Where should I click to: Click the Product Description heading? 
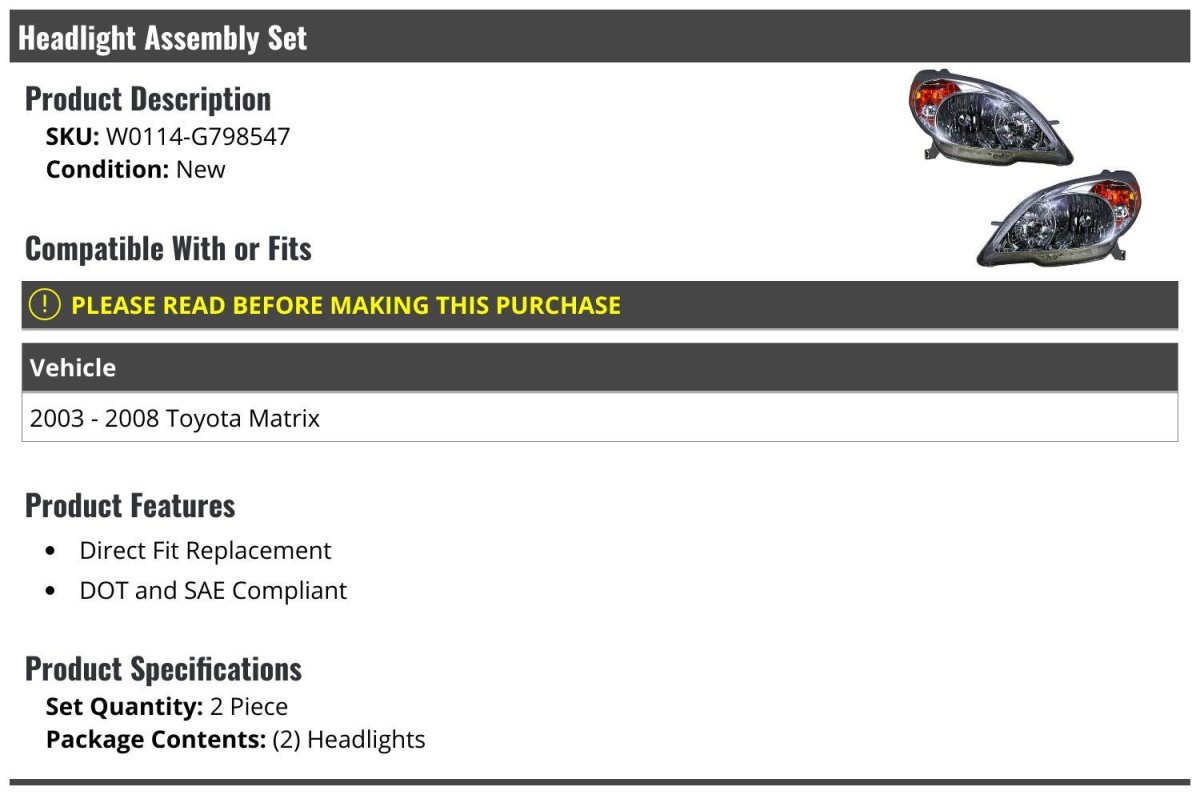point(148,99)
